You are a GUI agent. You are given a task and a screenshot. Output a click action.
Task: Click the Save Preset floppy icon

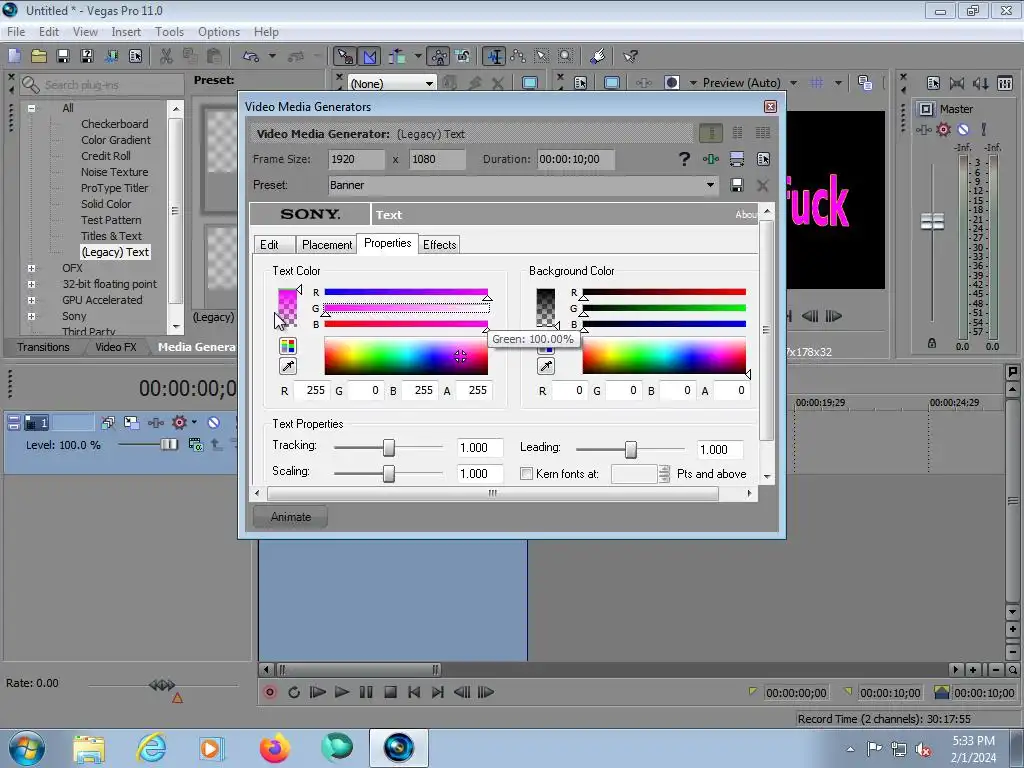737,185
